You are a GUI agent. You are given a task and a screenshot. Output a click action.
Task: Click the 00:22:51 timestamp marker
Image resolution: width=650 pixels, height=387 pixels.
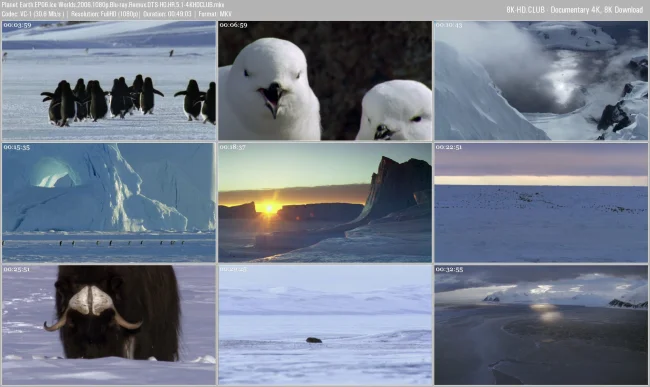coord(449,147)
